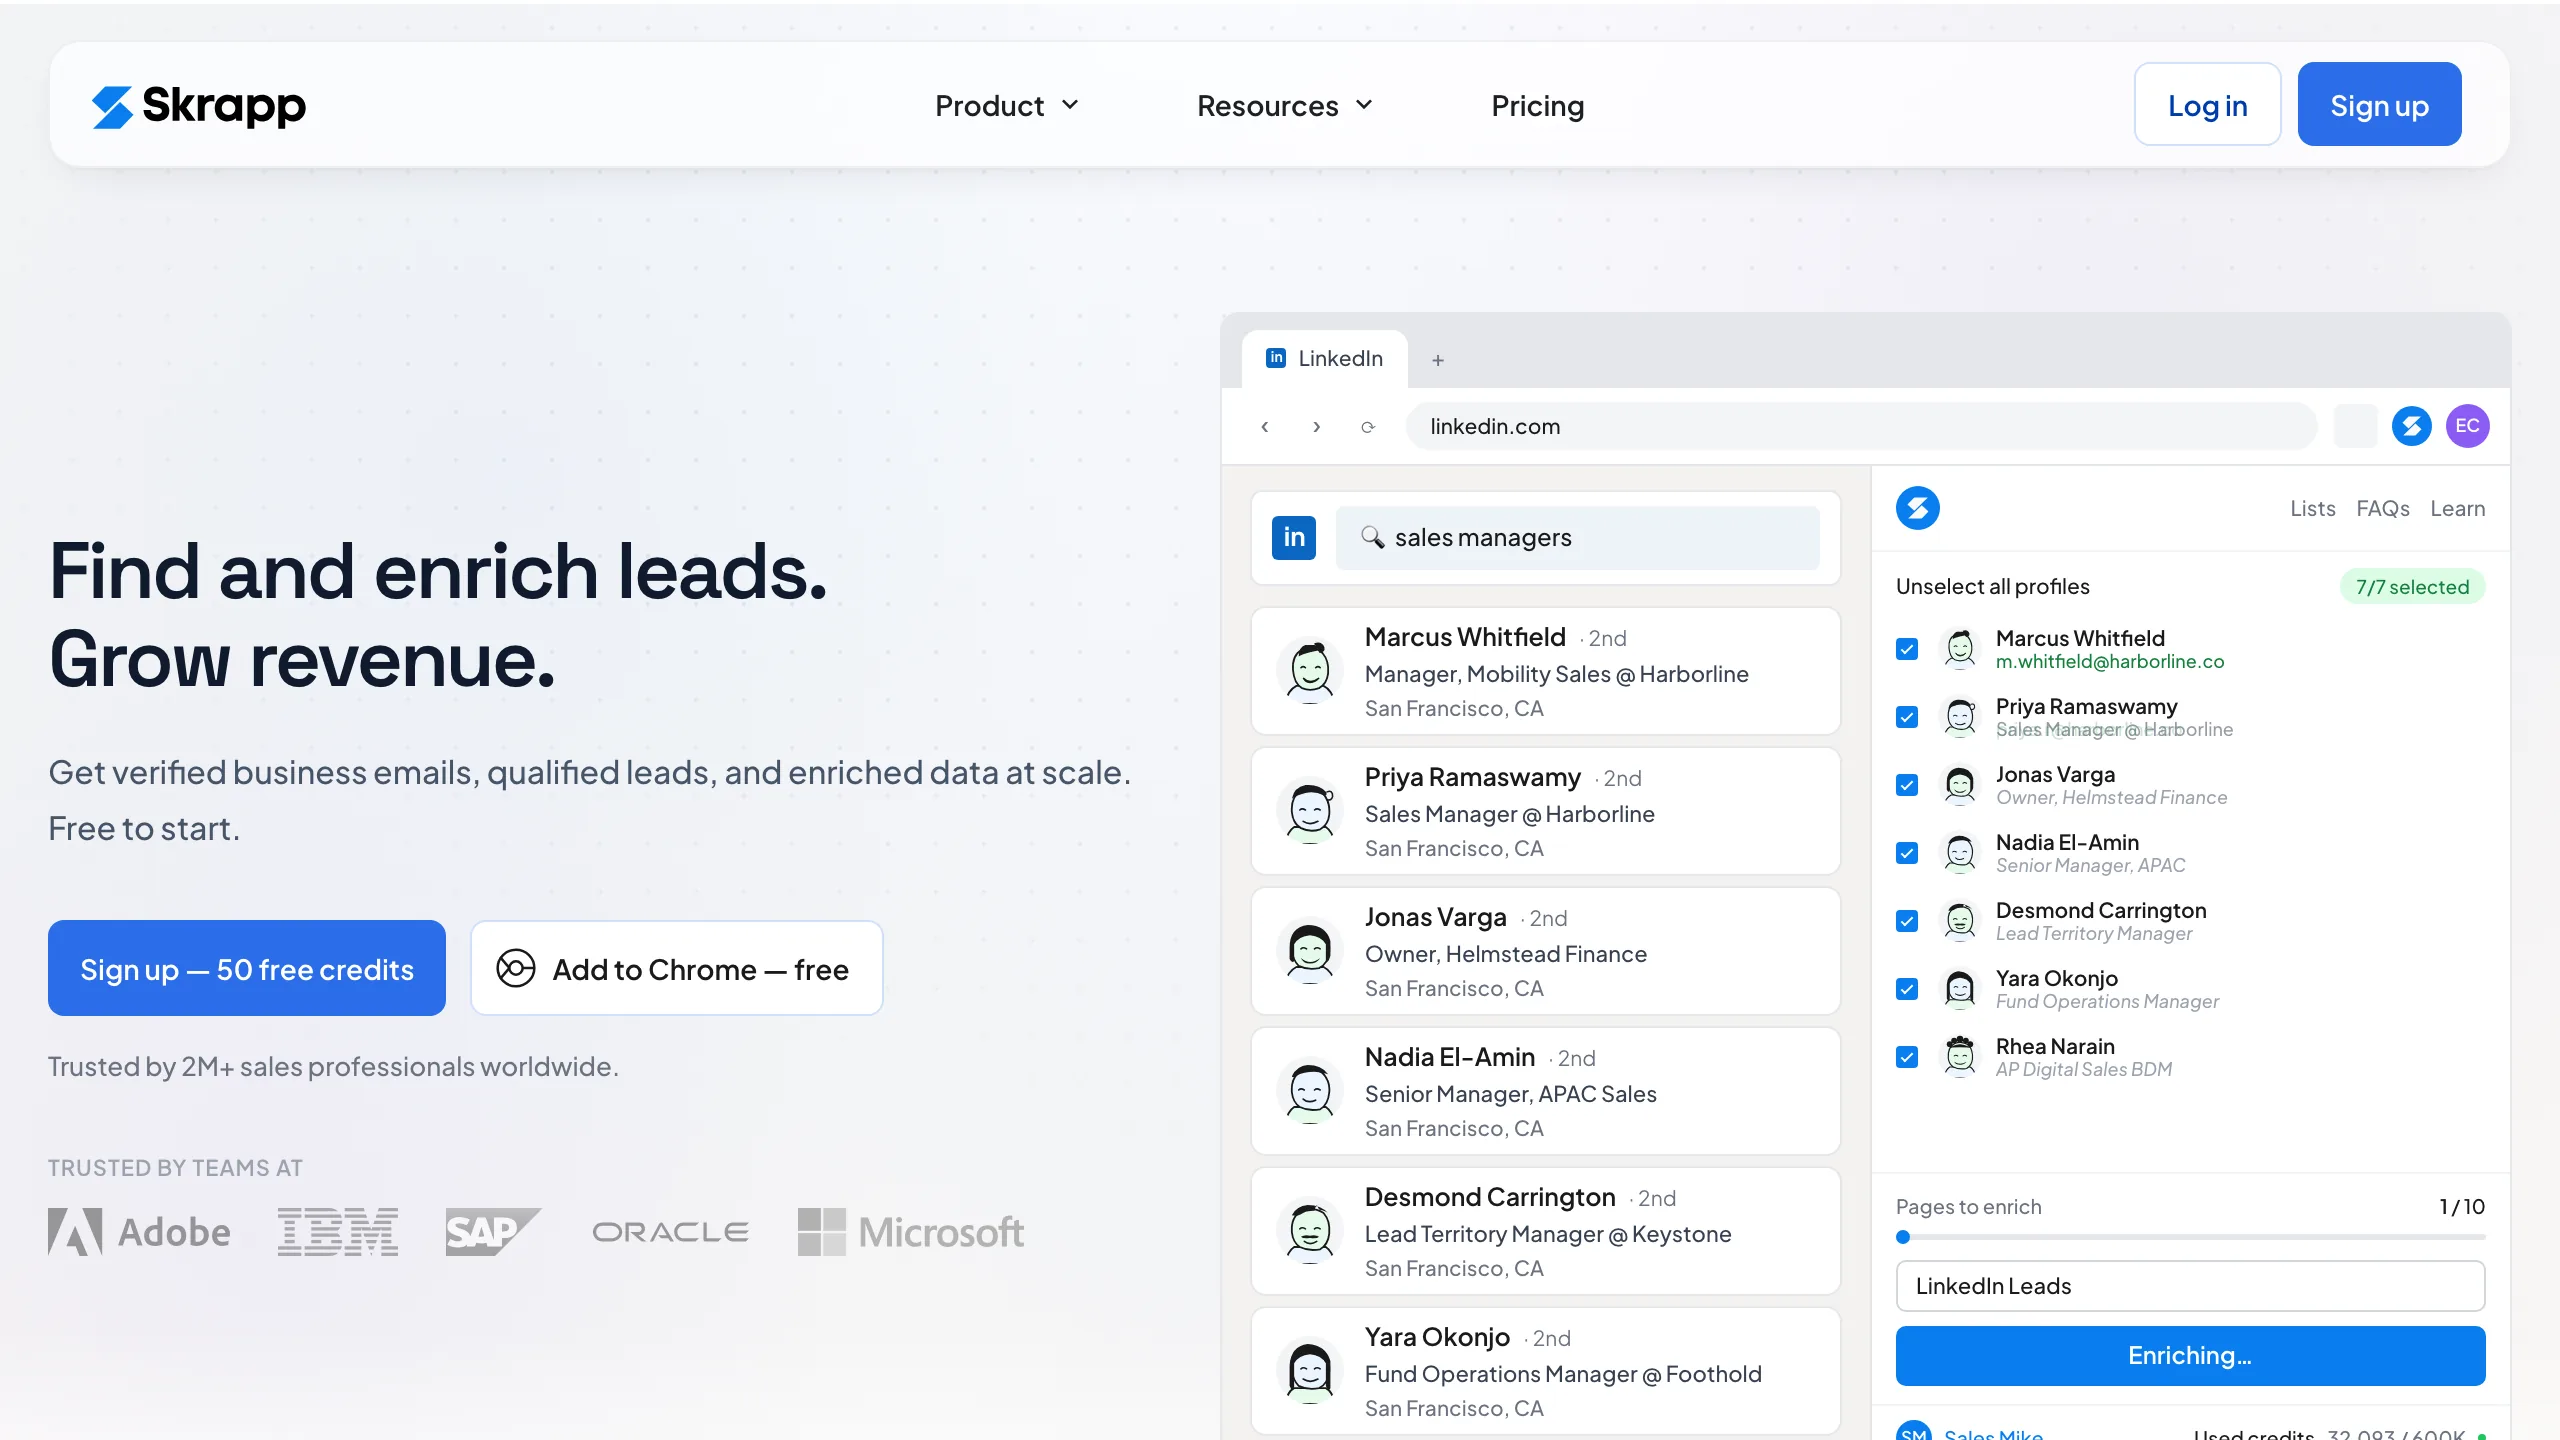The image size is (2560, 1440).
Task: Click the IBM logo
Action: (x=338, y=1232)
